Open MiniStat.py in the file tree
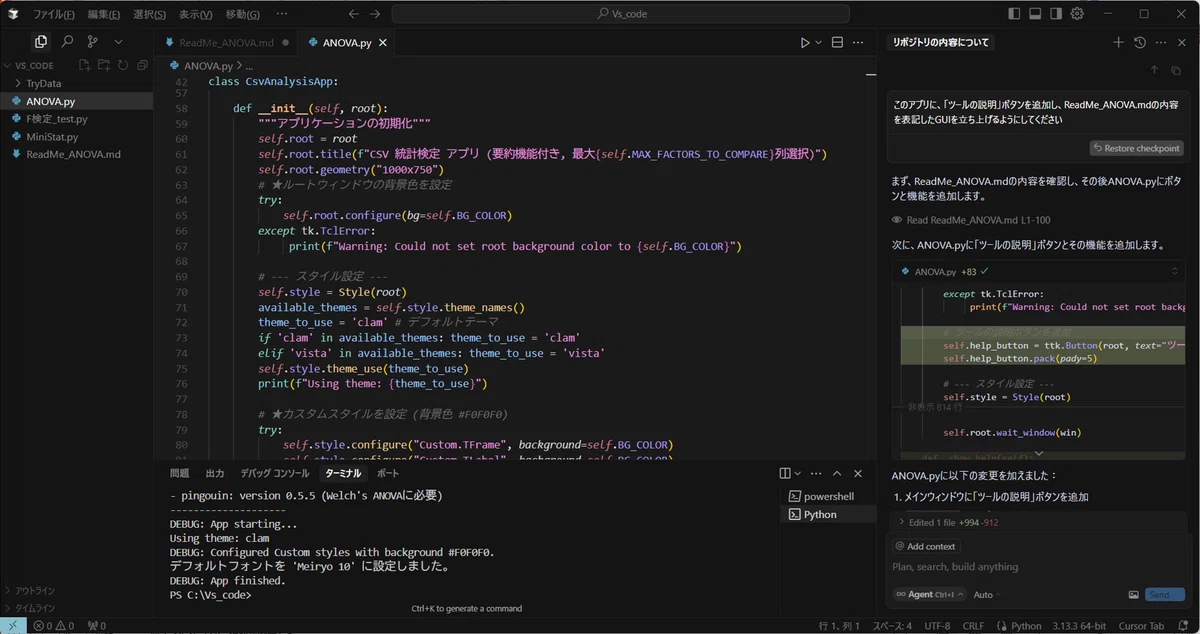 point(77,137)
